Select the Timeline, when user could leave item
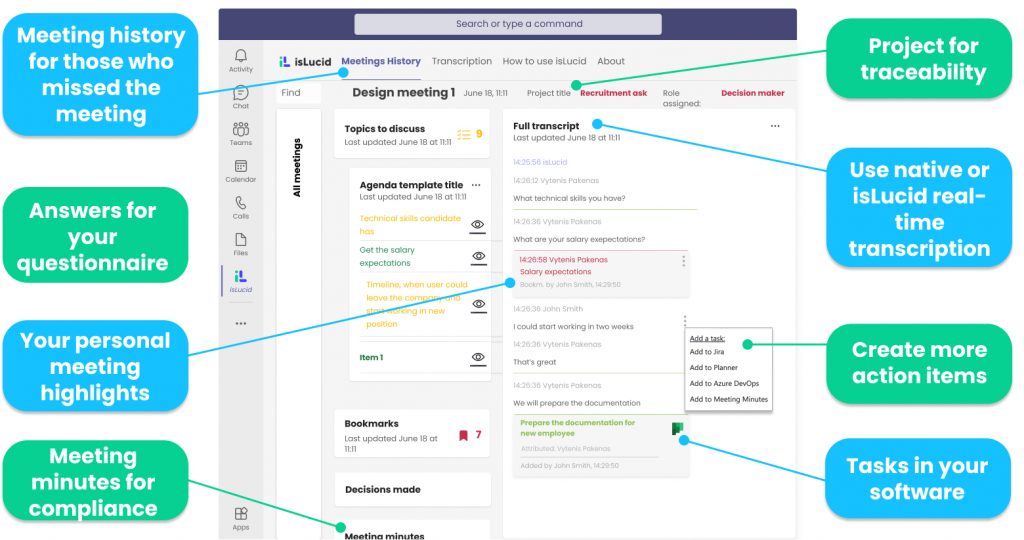The width and height of the screenshot is (1024, 540). 416,304
